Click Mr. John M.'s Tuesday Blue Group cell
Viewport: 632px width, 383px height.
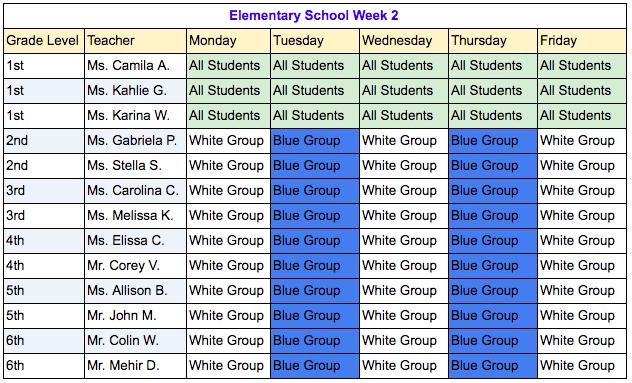point(315,316)
